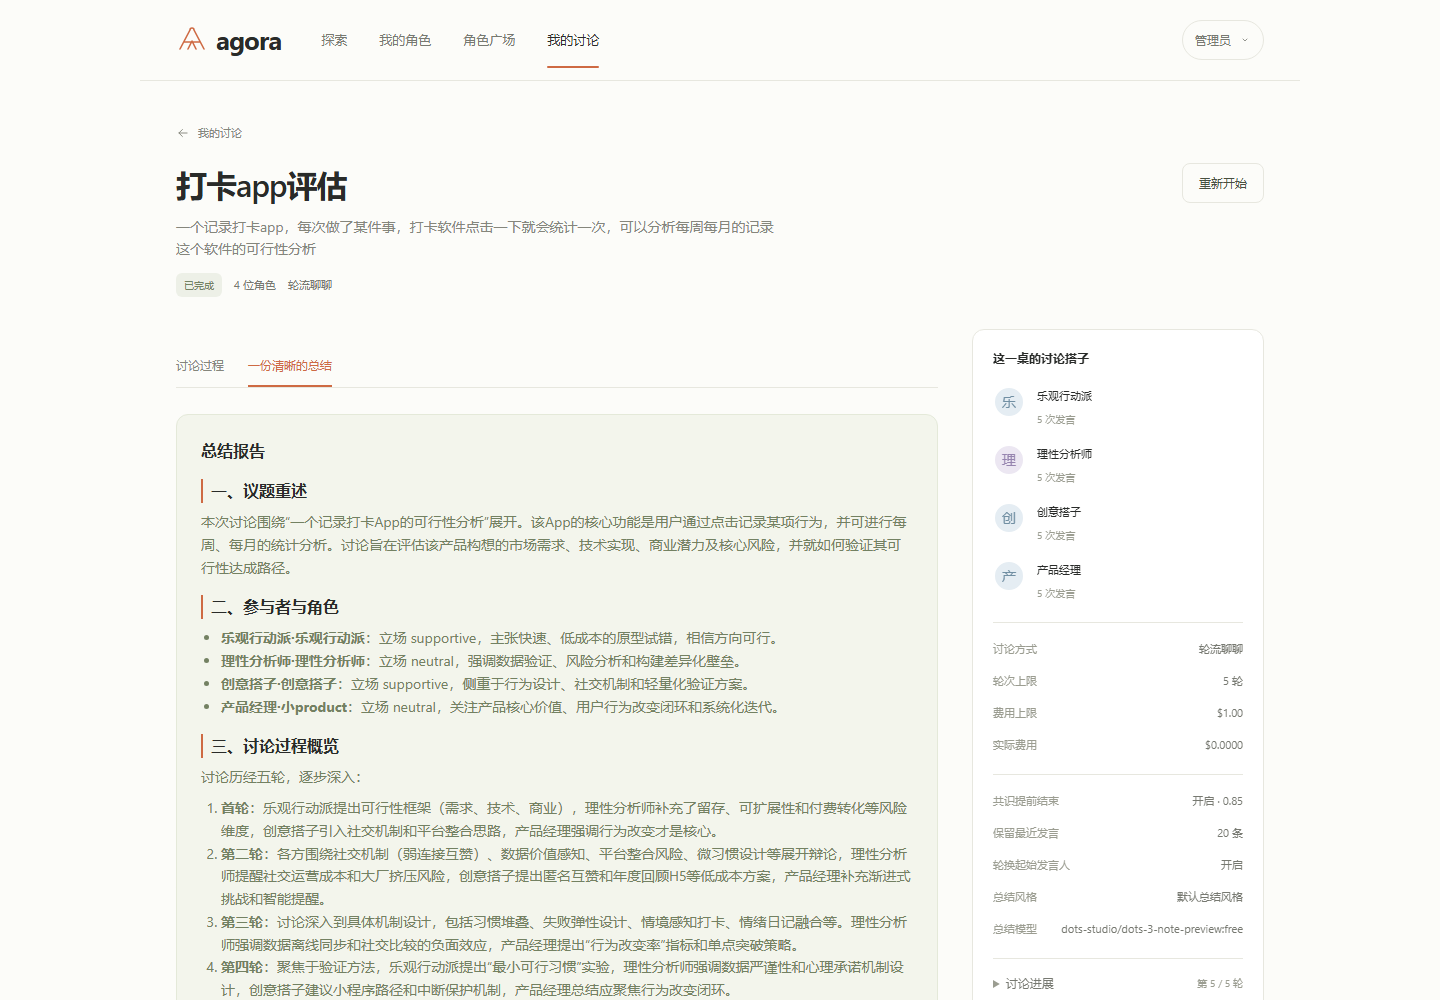The height and width of the screenshot is (1000, 1440).
Task: Click the 一、议题重述 section heading
Action: tap(259, 491)
